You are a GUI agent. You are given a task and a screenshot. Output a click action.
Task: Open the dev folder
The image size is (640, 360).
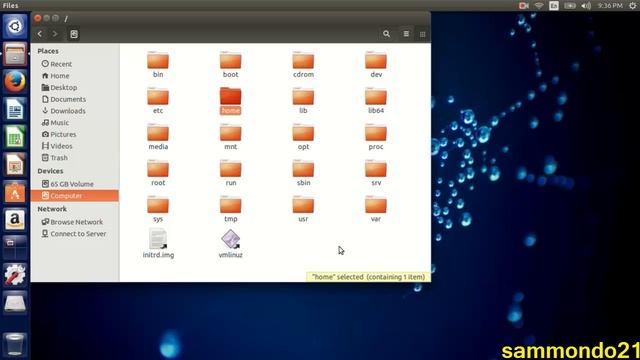[376, 64]
